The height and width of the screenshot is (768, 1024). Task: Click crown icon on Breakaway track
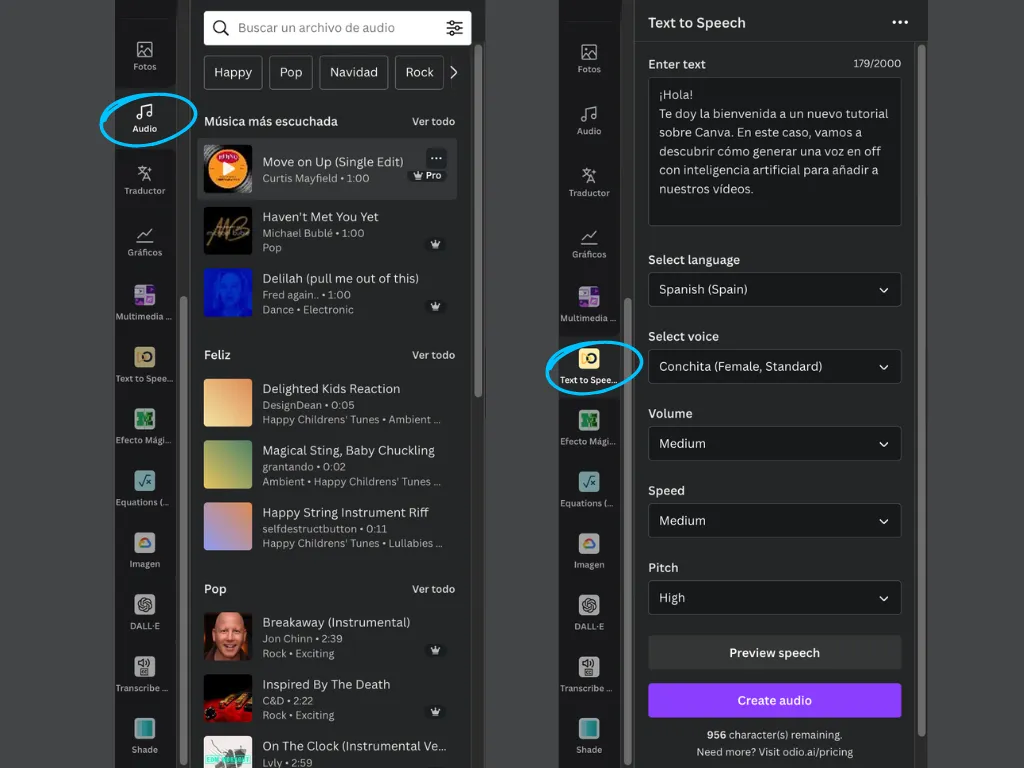click(x=435, y=650)
